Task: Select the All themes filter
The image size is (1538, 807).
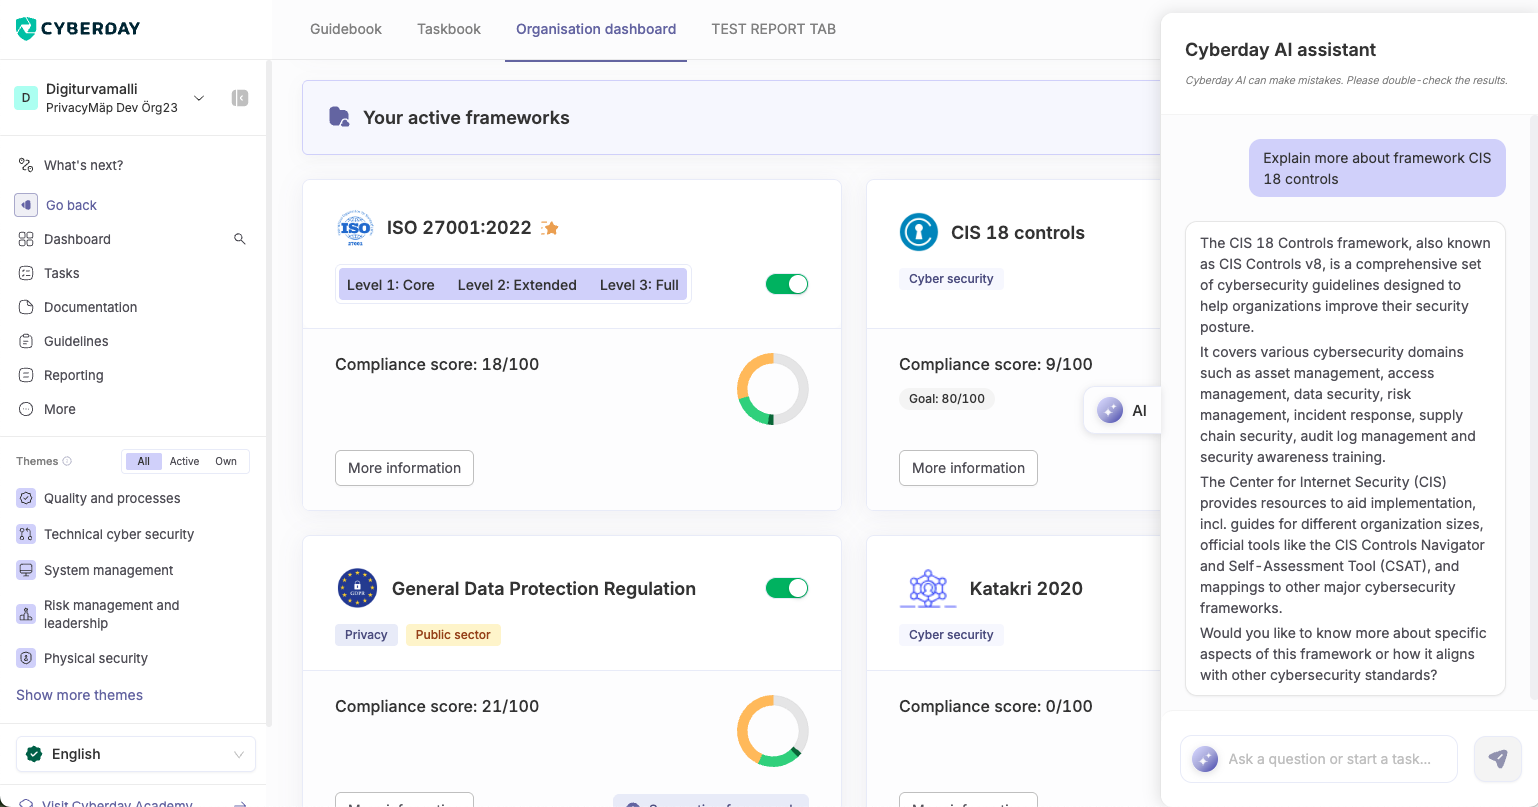Action: click(143, 461)
